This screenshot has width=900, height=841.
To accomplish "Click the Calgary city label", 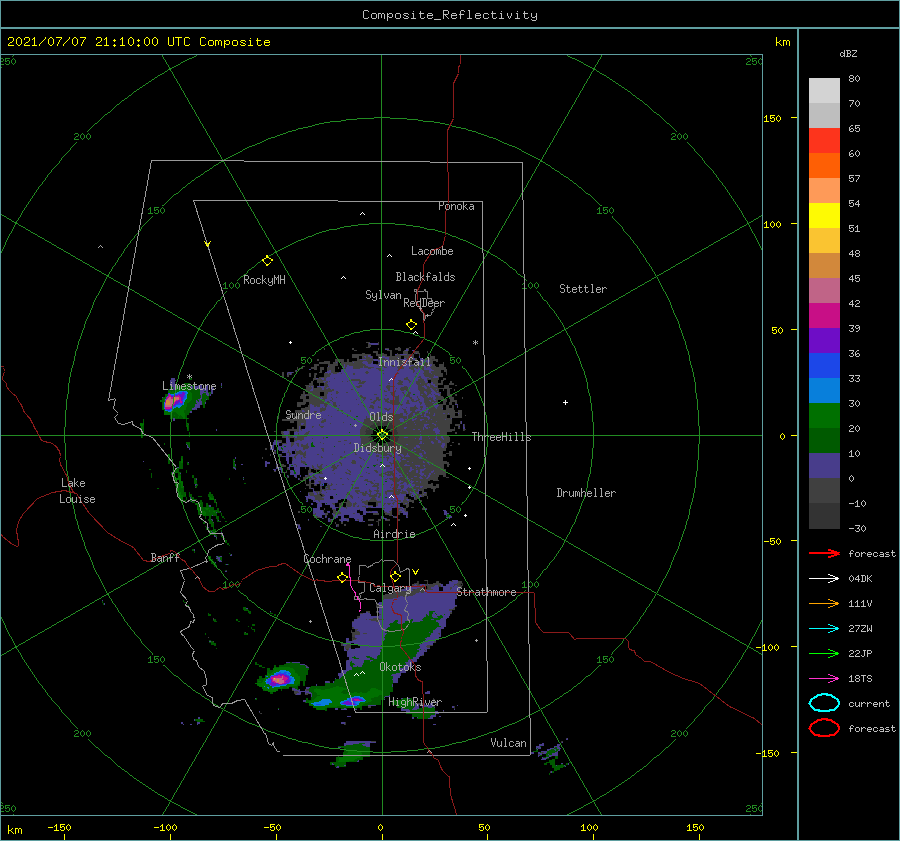I will coord(390,588).
